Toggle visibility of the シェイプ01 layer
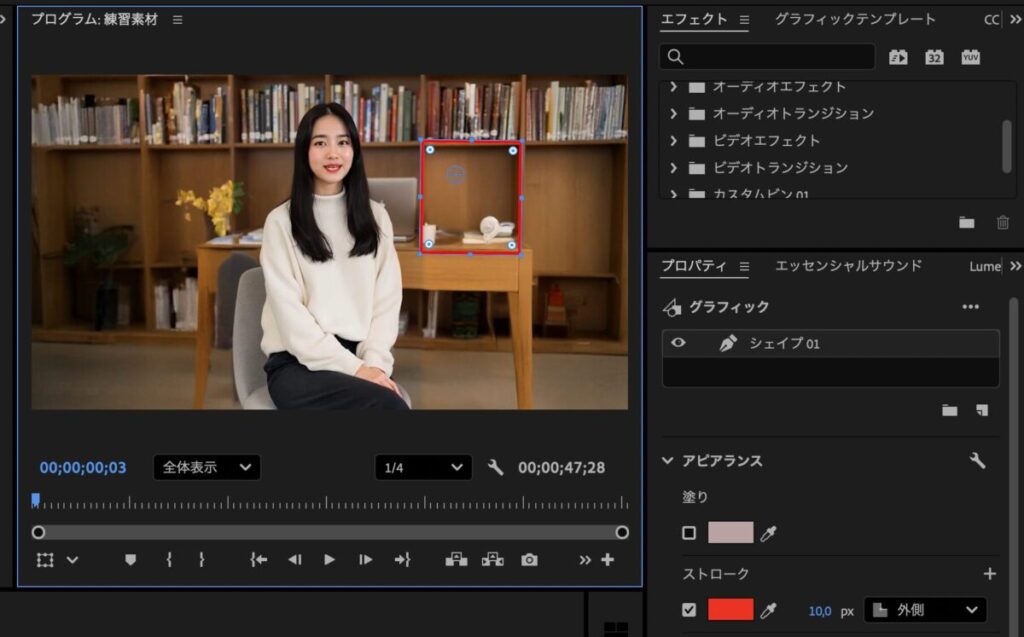The width and height of the screenshot is (1024, 637). [678, 342]
